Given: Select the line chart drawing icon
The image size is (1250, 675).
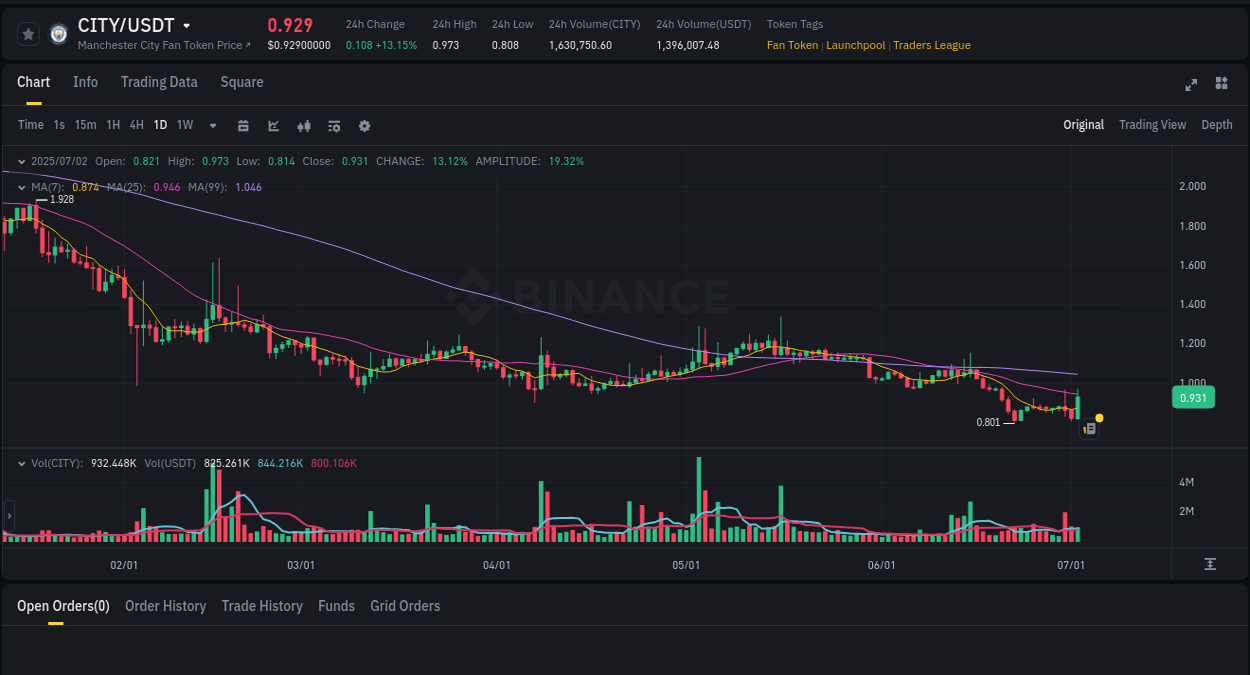Looking at the screenshot, I should click(x=273, y=125).
